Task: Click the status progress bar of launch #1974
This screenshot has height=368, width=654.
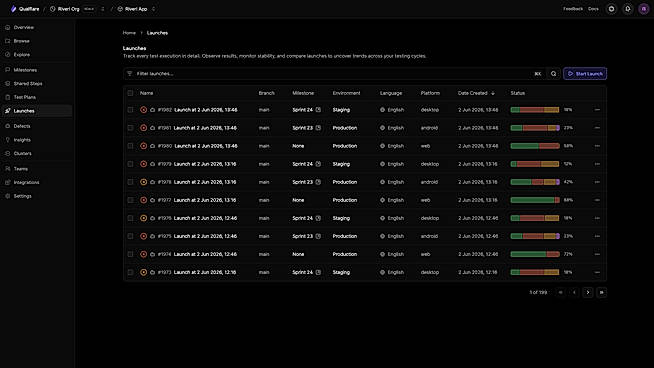Action: (x=535, y=254)
